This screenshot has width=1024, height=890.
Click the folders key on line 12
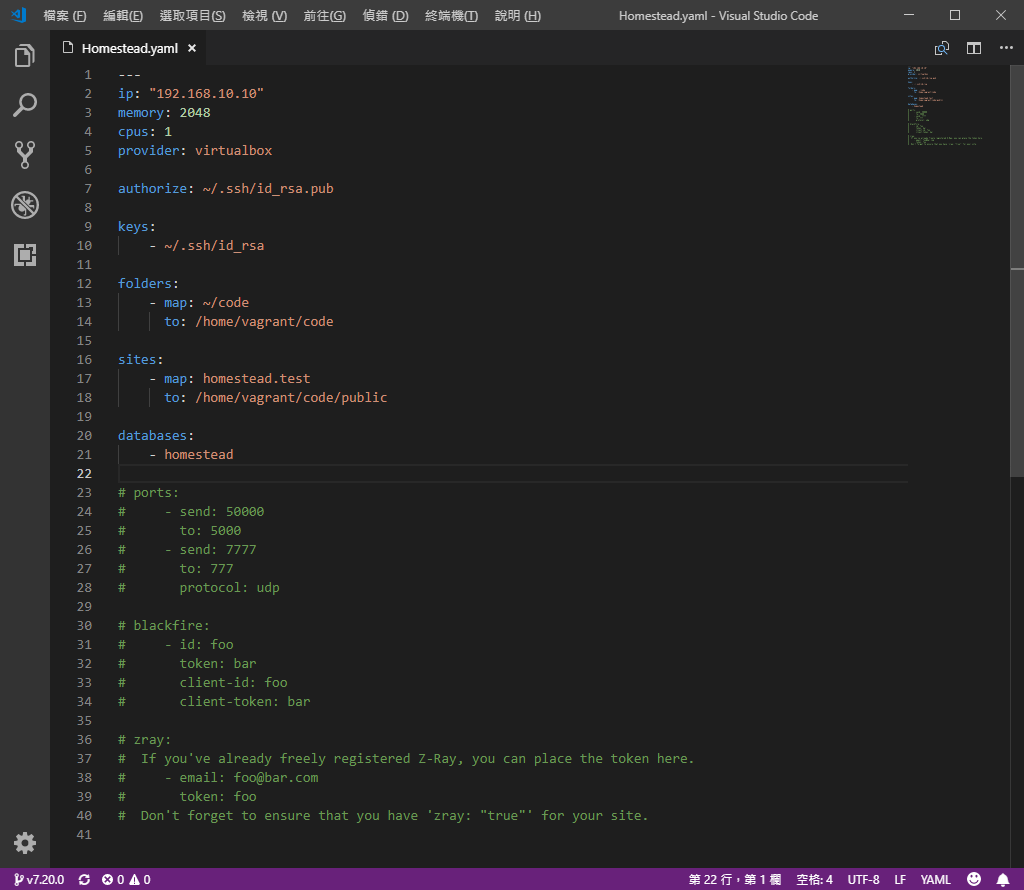pyautogui.click(x=145, y=283)
